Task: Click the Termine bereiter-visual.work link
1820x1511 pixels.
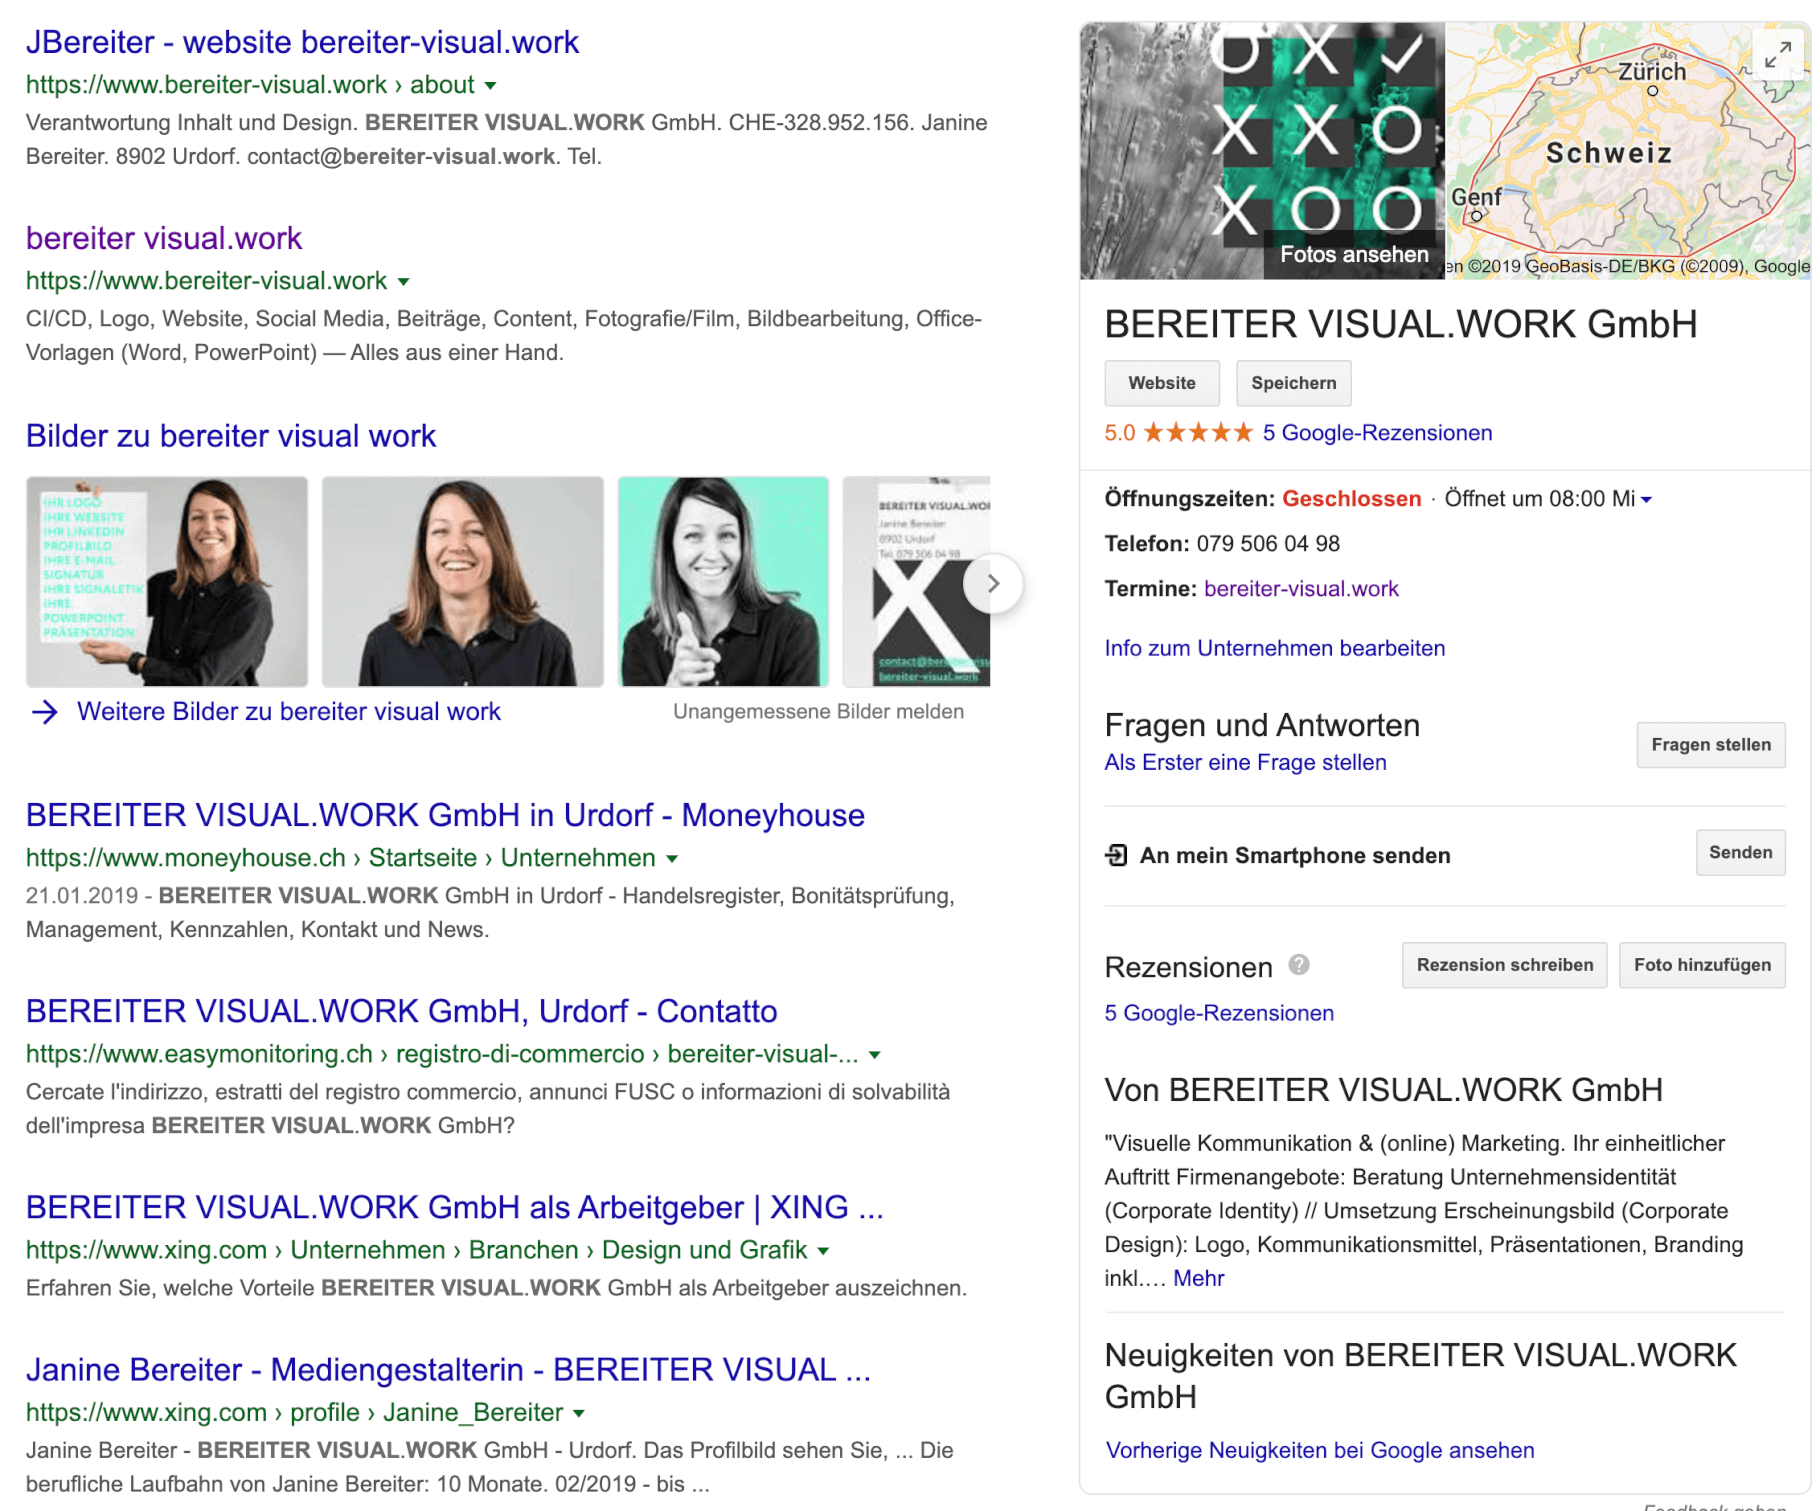Action: pyautogui.click(x=1301, y=589)
